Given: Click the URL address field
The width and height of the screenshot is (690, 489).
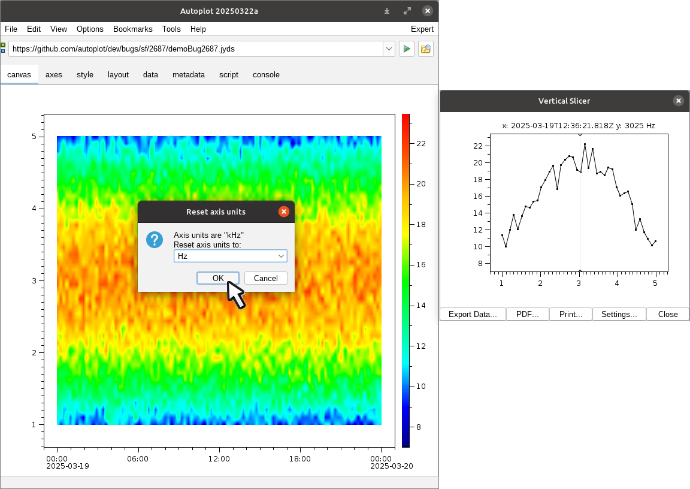Looking at the screenshot, I should coord(196,49).
